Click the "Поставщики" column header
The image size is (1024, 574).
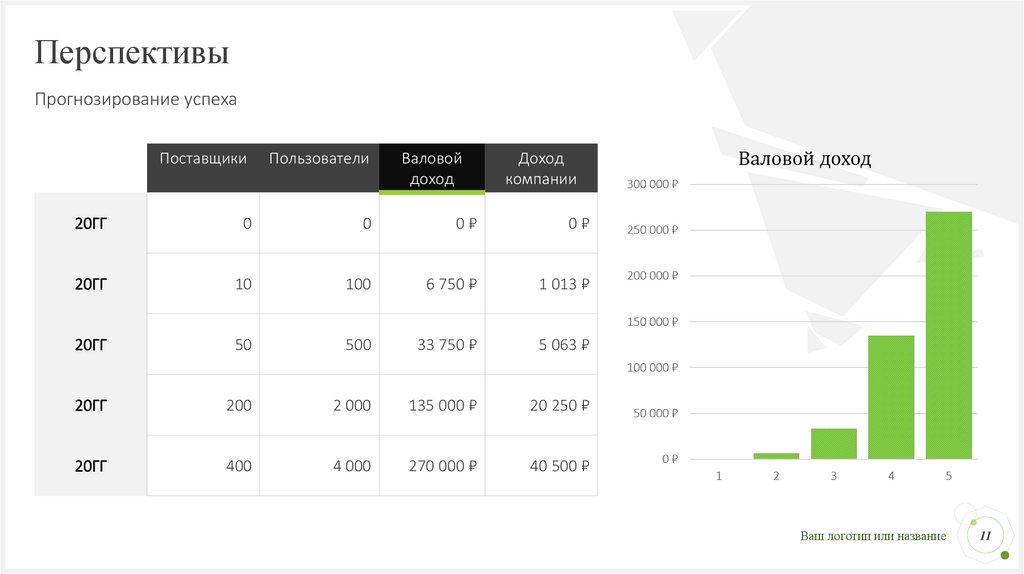[x=203, y=159]
